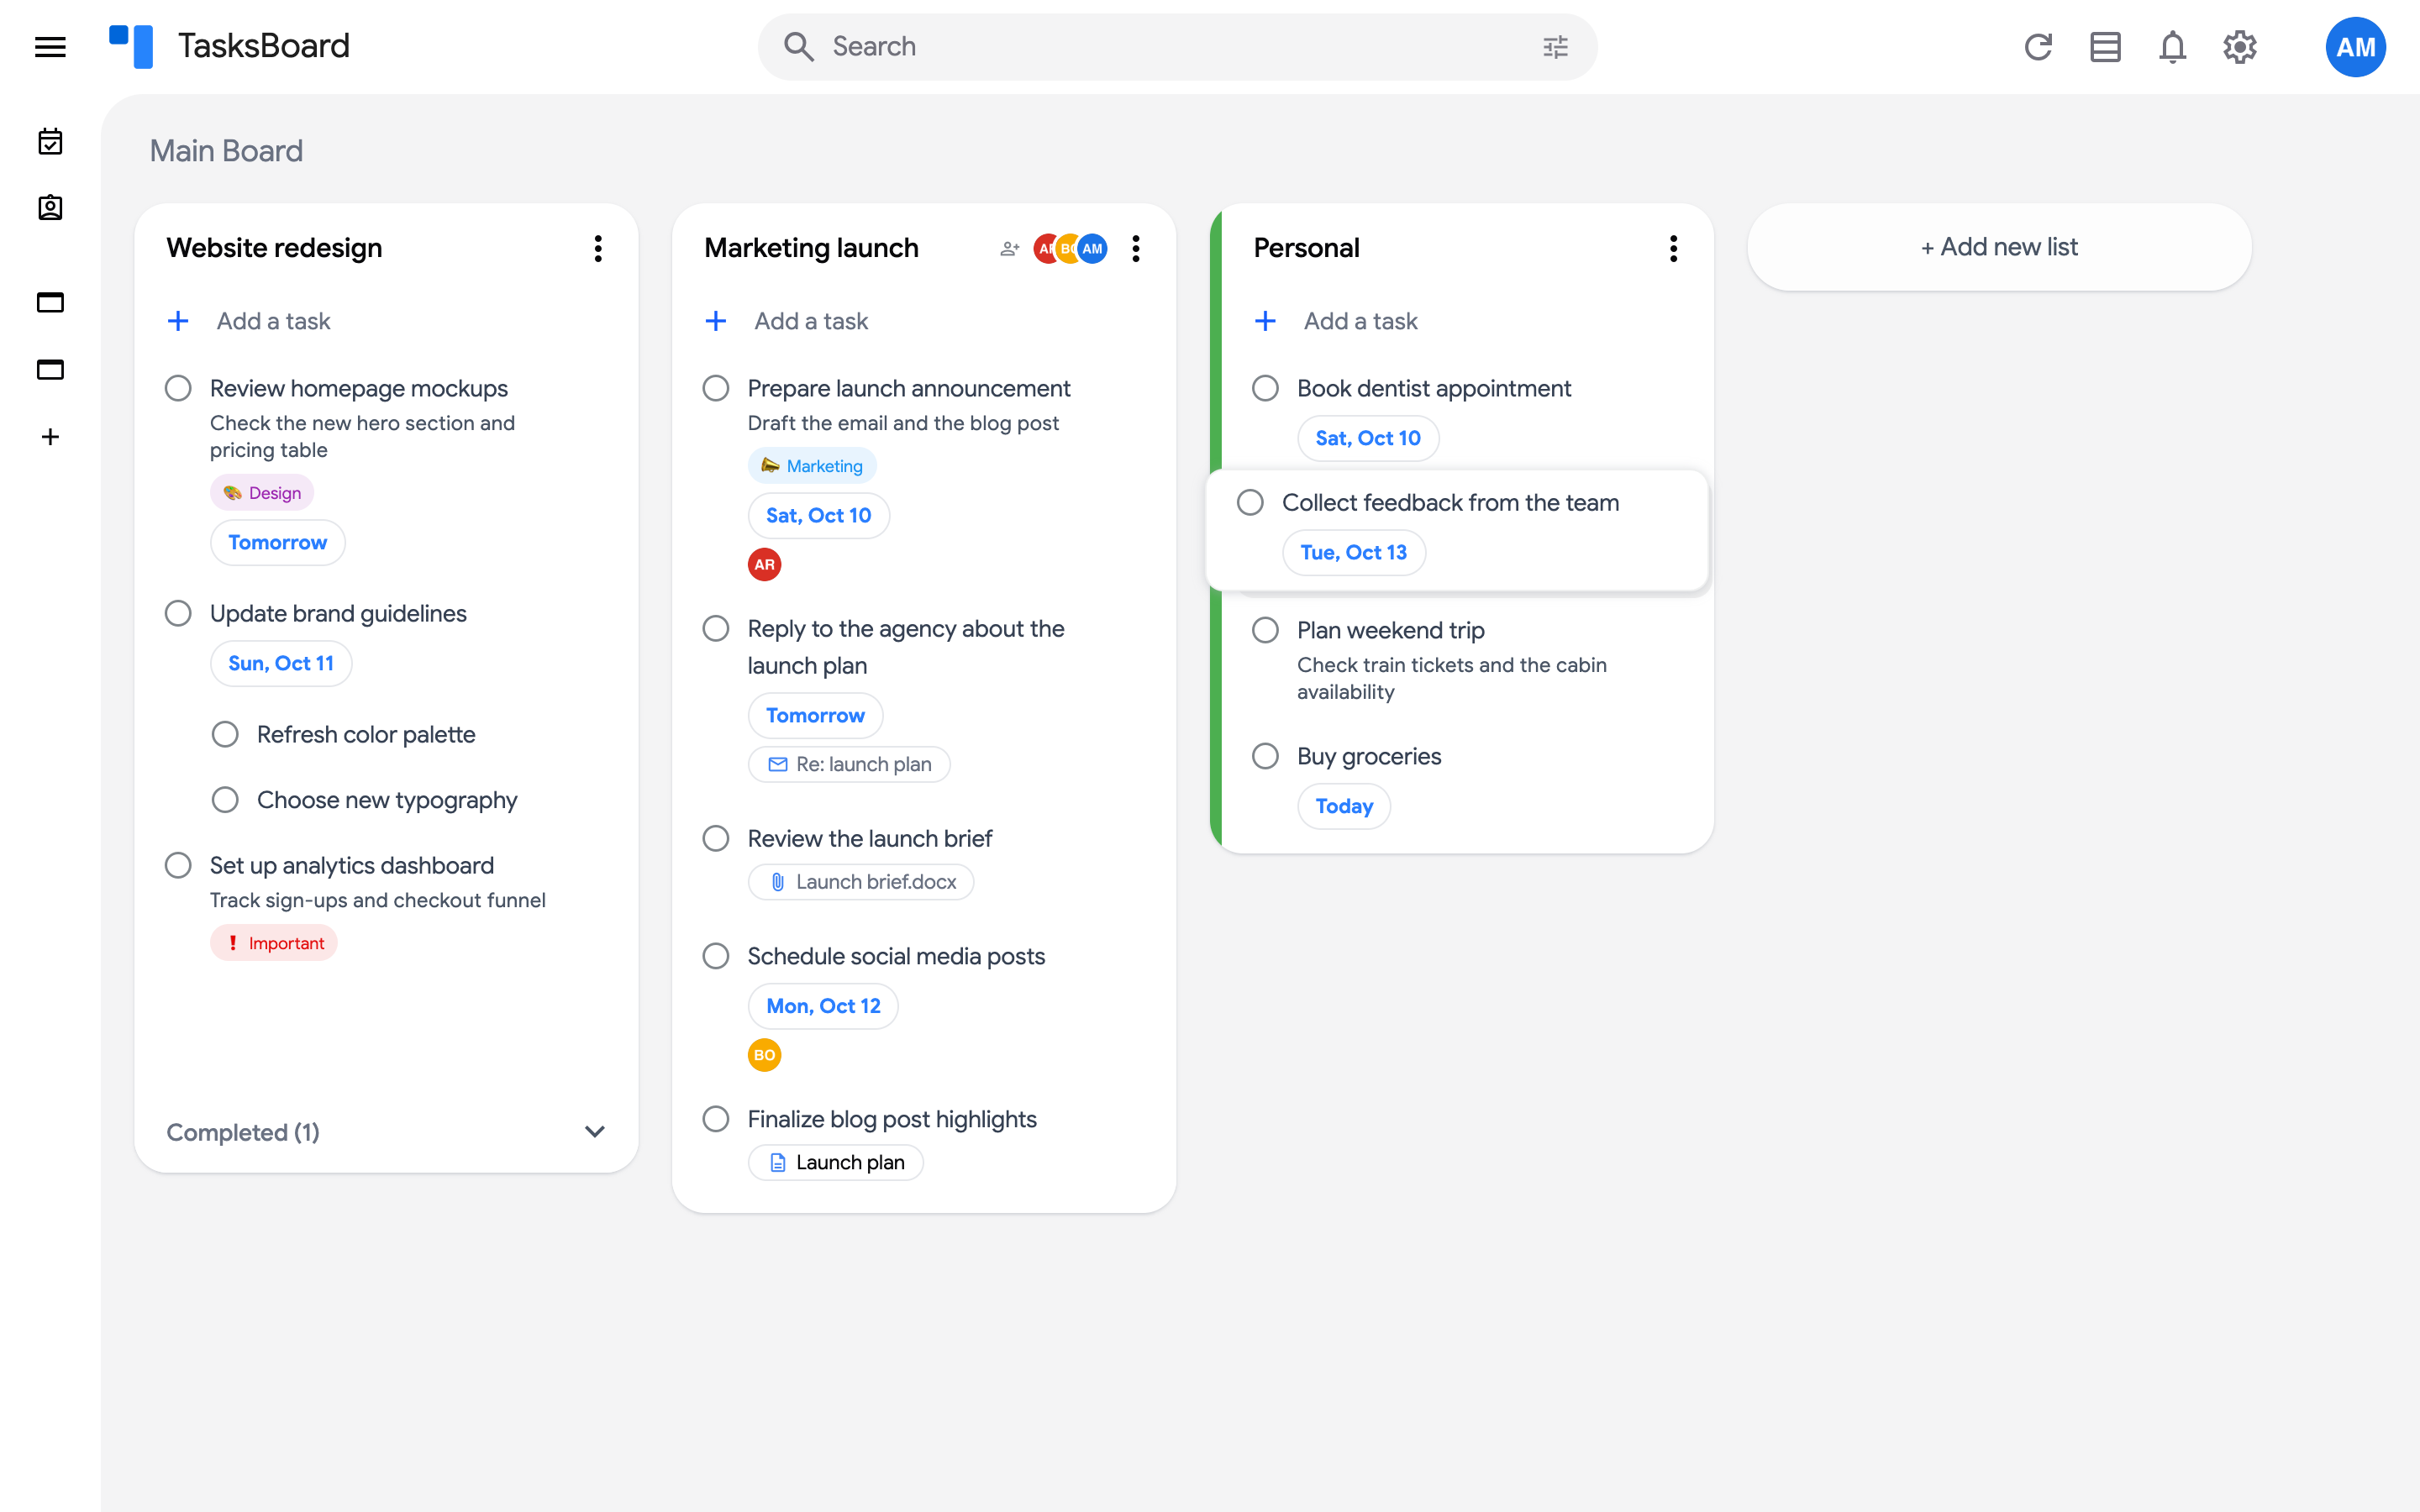Open the Re: launch plan email chip
The height and width of the screenshot is (1512, 2420).
tap(849, 764)
